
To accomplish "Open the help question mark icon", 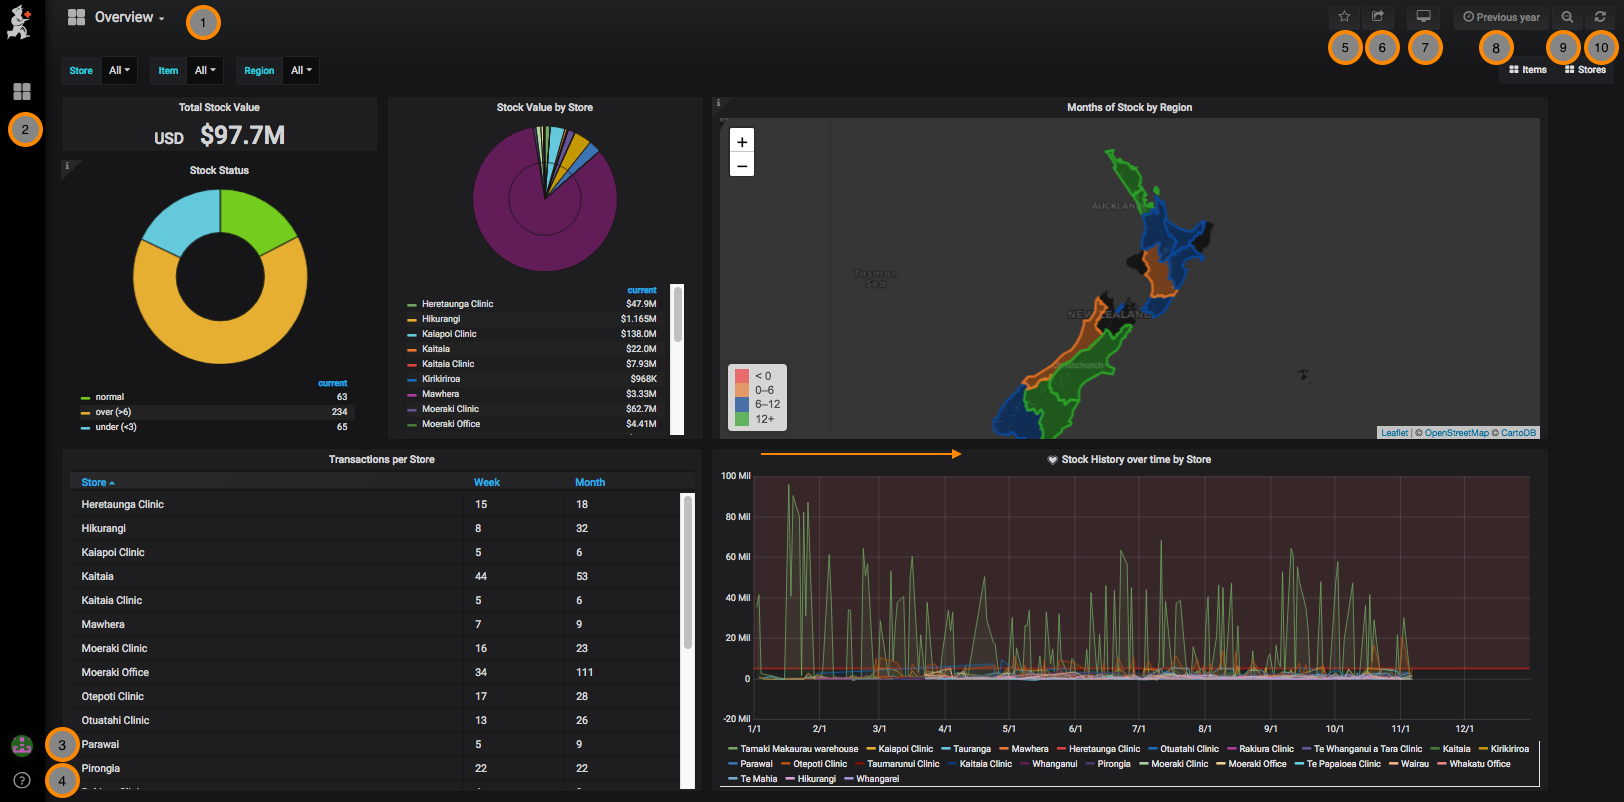I will (x=22, y=780).
